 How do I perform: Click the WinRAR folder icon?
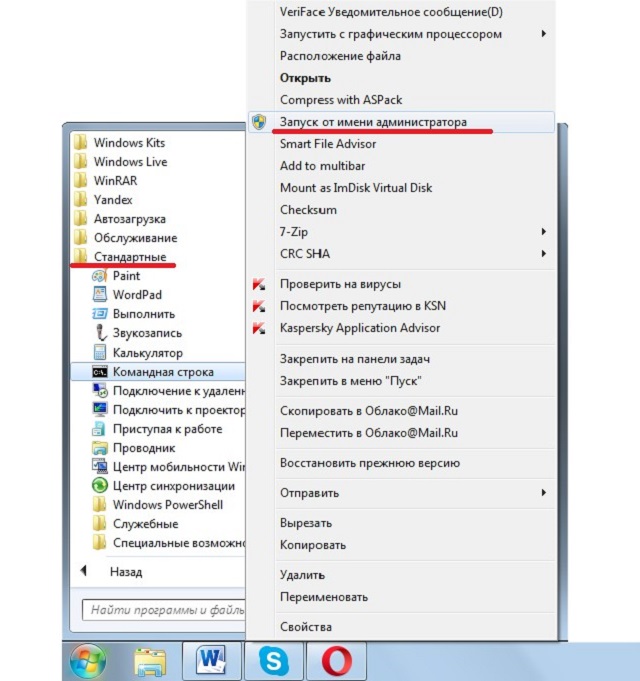[x=81, y=180]
